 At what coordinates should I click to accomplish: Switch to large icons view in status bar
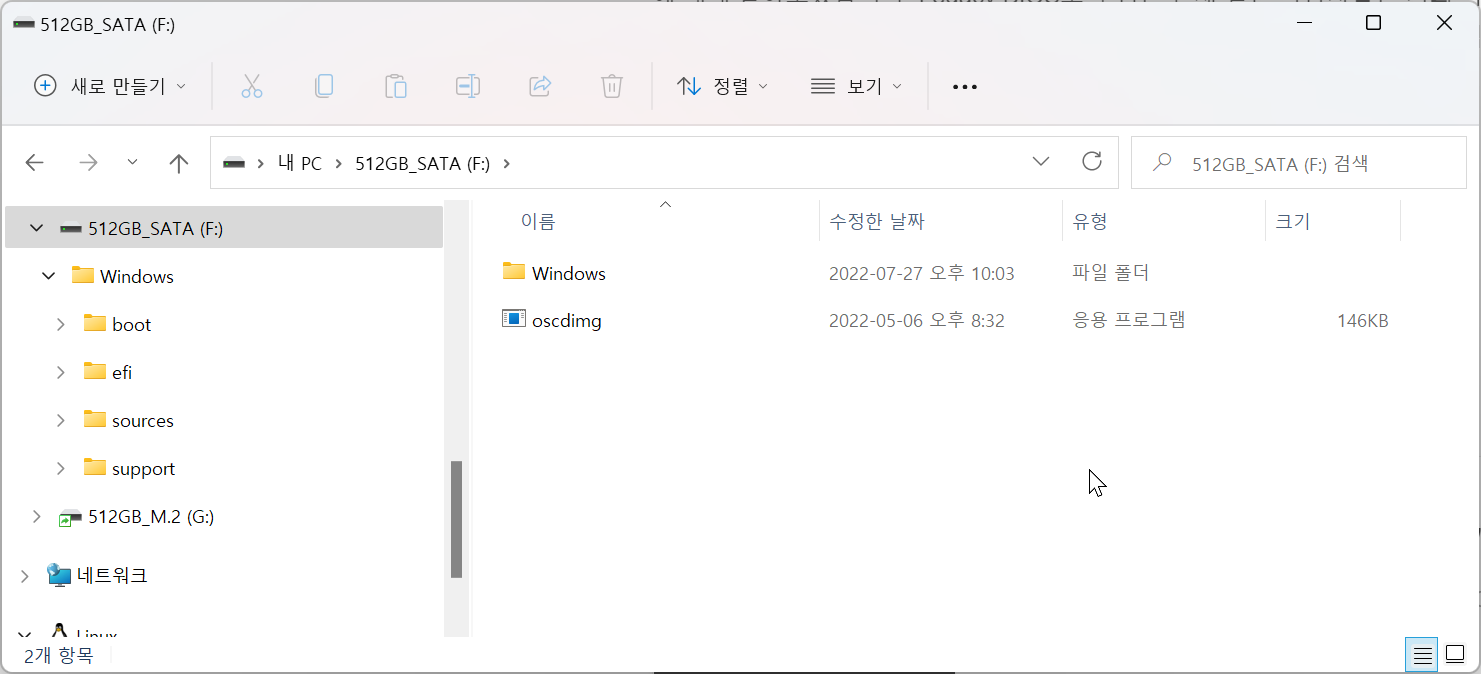point(1455,656)
